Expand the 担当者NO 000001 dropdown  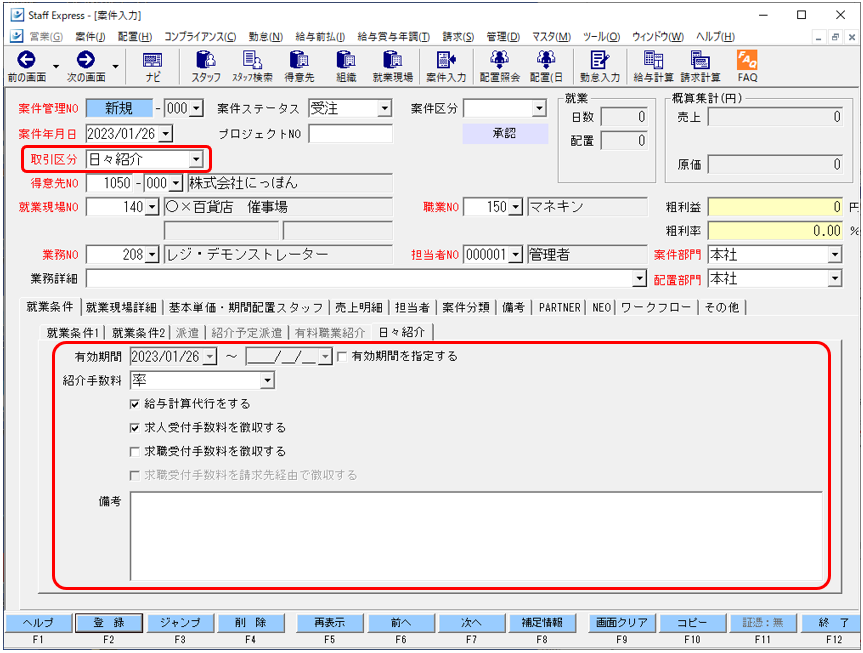[515, 254]
